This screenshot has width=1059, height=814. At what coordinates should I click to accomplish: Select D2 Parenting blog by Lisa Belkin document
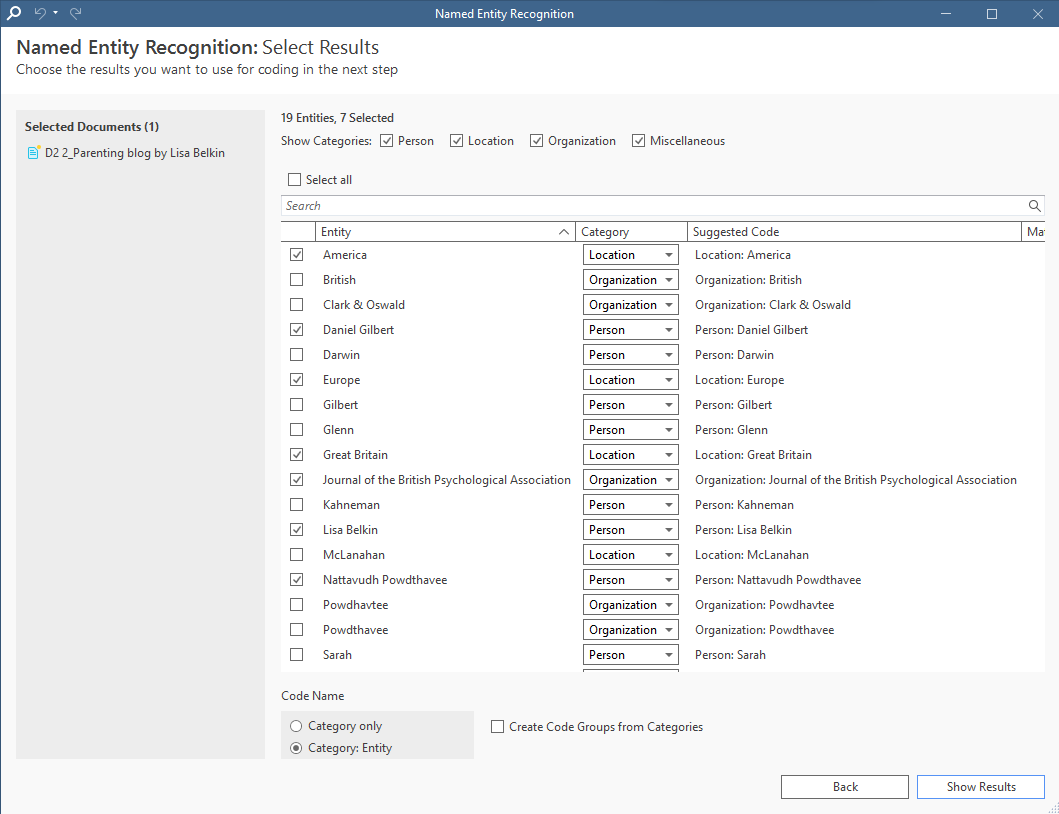point(135,153)
